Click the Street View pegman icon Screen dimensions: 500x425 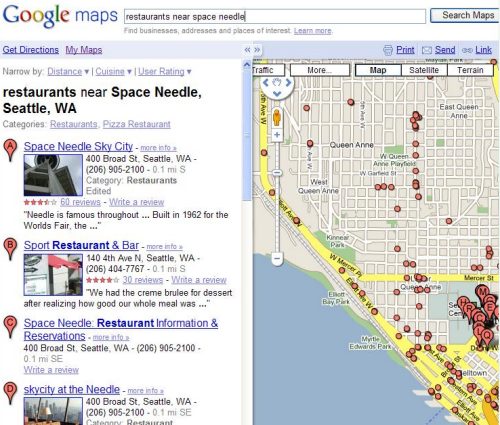coord(277,117)
